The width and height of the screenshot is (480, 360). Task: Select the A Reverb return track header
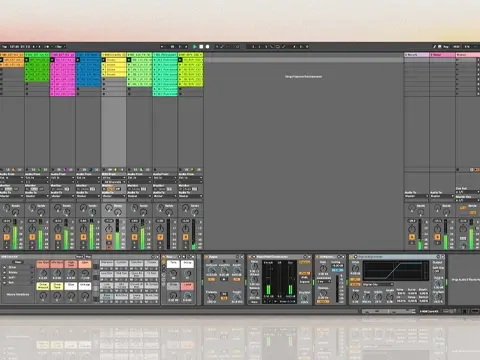(x=417, y=55)
